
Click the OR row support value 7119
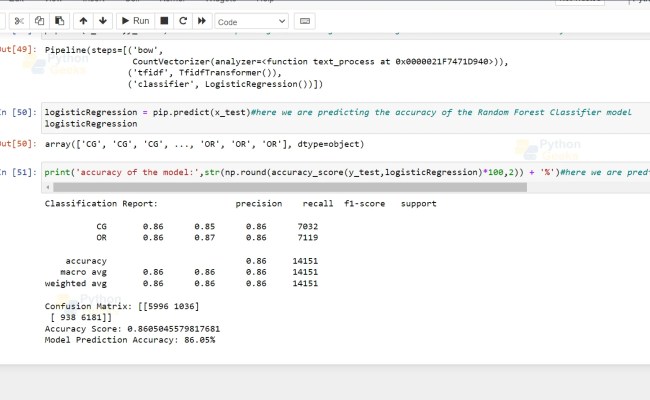pos(308,238)
